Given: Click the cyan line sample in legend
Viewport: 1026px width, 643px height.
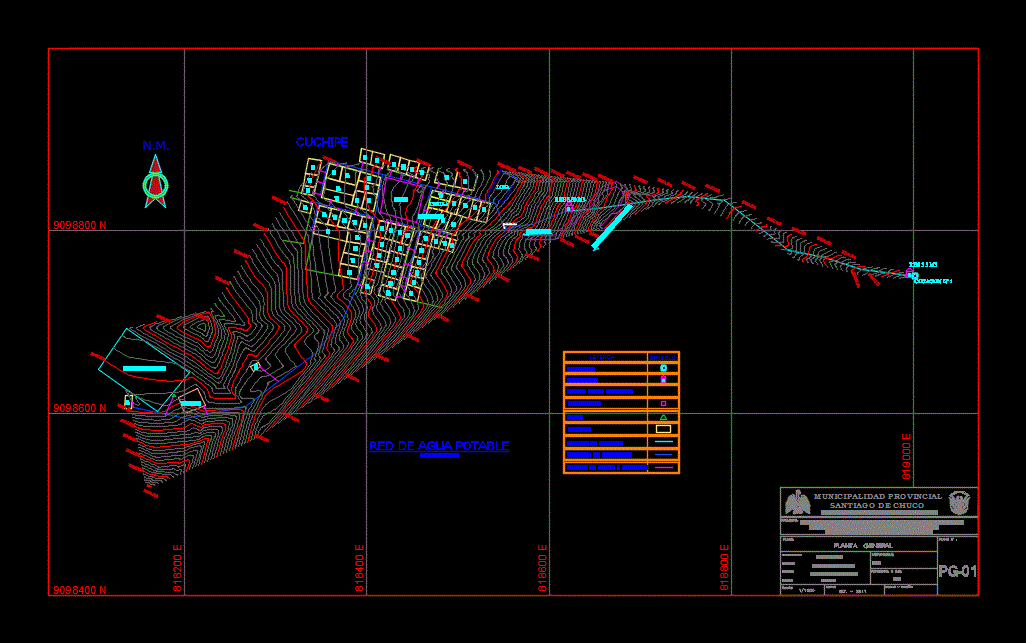Looking at the screenshot, I should (663, 442).
